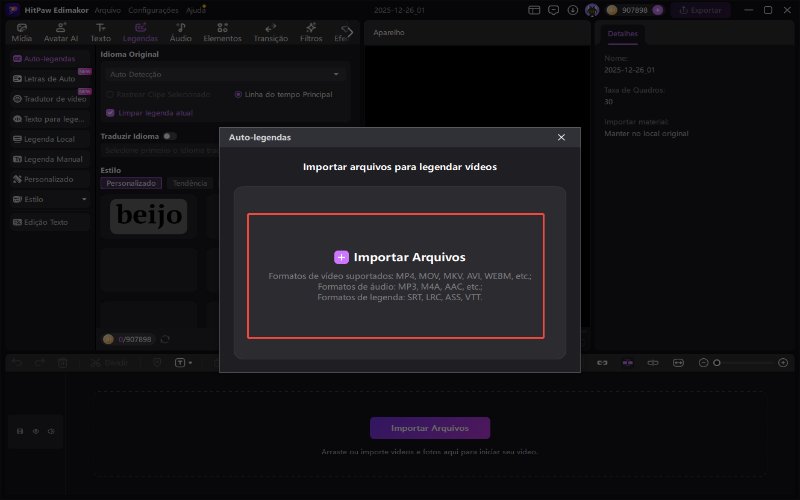
Task: Select the Linha do tempo Principal radio option
Action: click(238, 94)
